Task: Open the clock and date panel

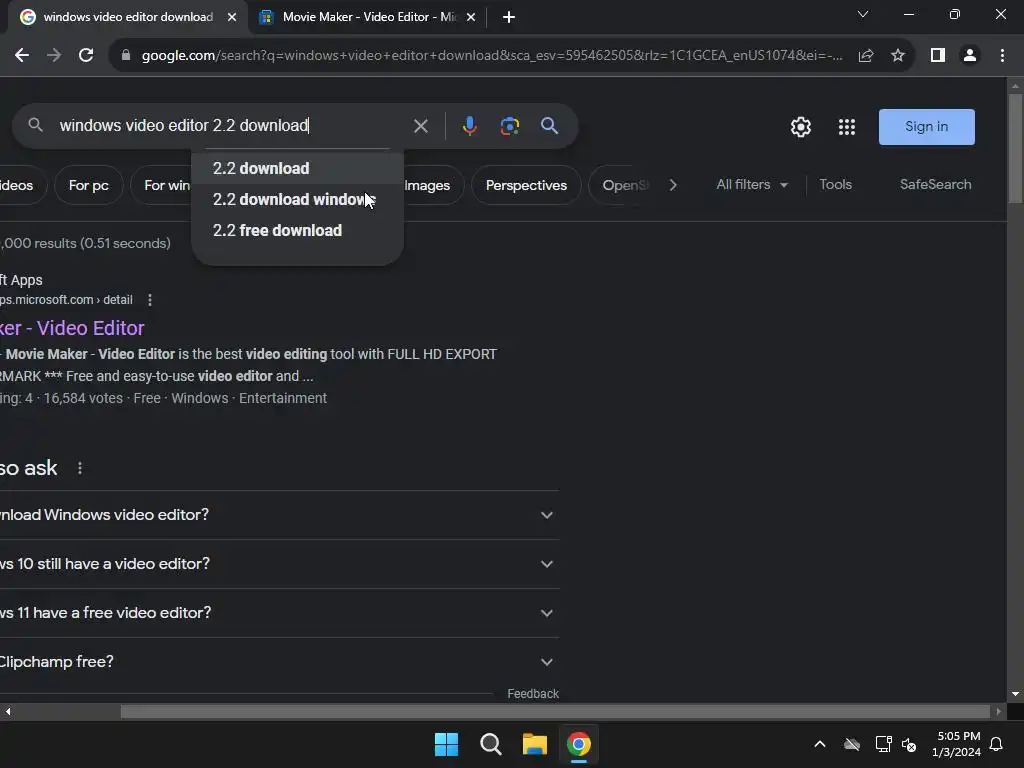Action: [957, 744]
